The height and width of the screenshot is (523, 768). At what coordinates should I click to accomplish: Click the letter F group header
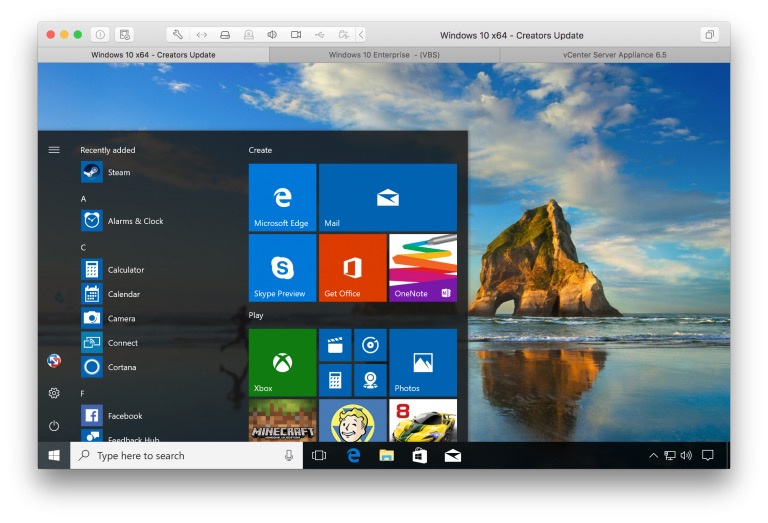coord(82,393)
